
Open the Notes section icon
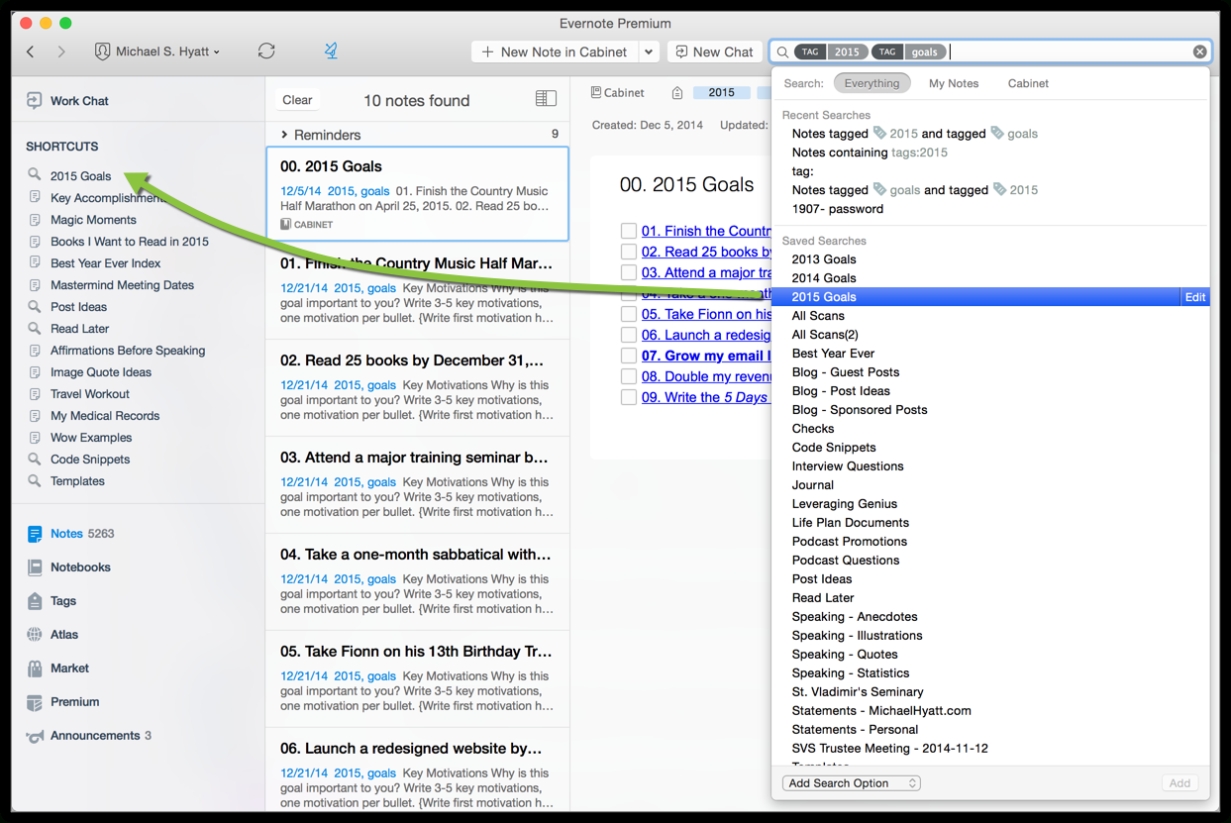click(35, 534)
